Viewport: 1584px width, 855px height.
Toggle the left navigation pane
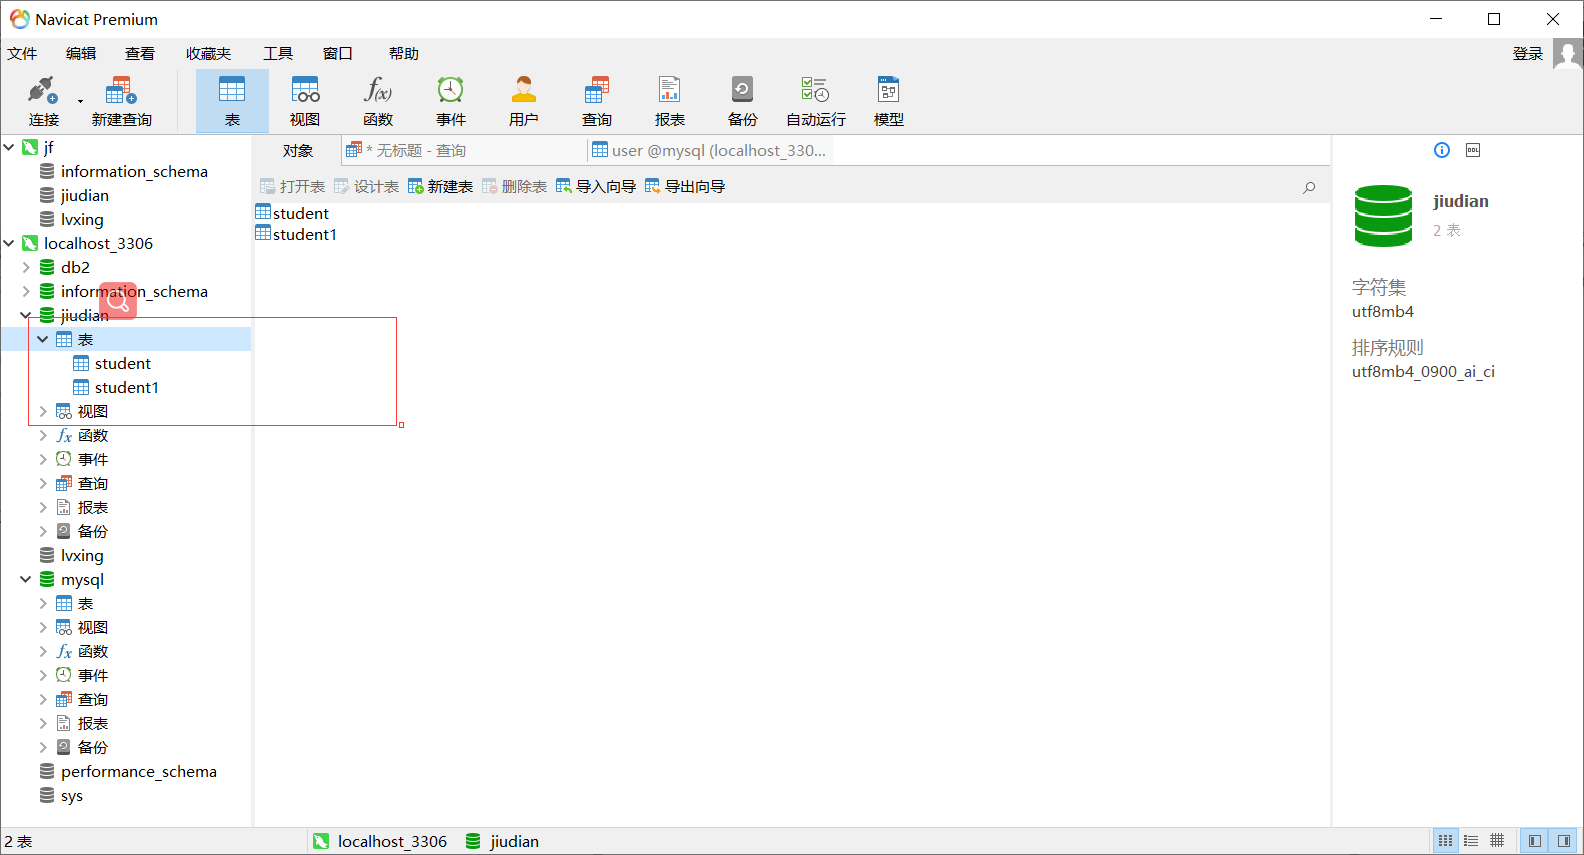pos(1535,841)
